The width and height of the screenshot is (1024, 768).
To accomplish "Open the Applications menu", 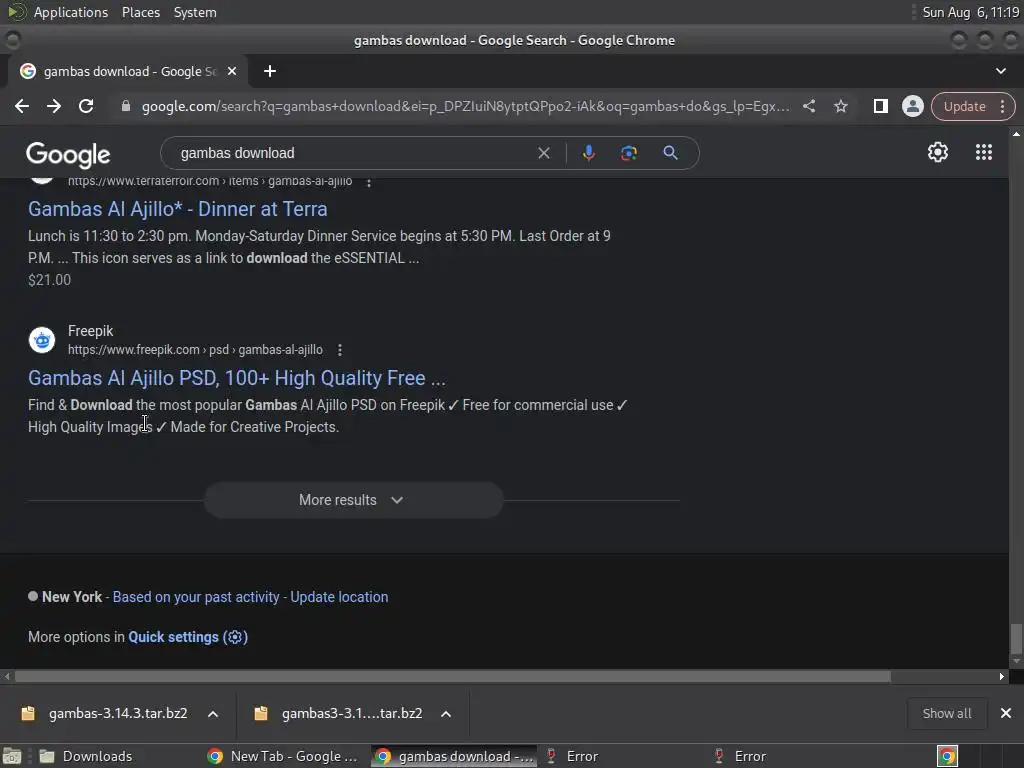I will (x=71, y=12).
